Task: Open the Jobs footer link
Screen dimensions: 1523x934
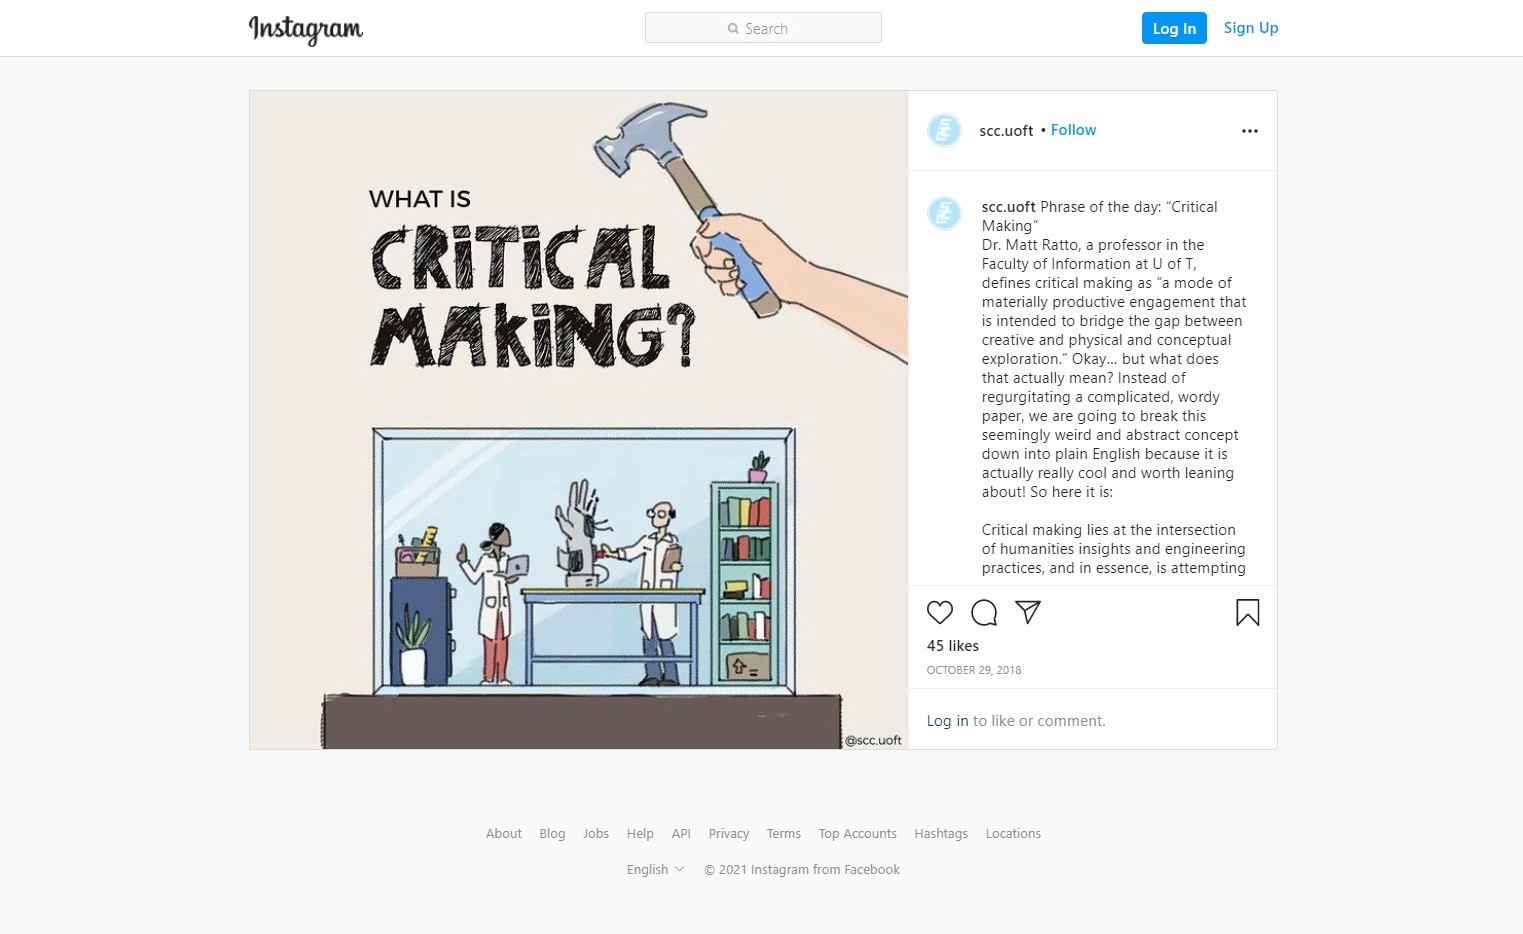Action: click(596, 834)
